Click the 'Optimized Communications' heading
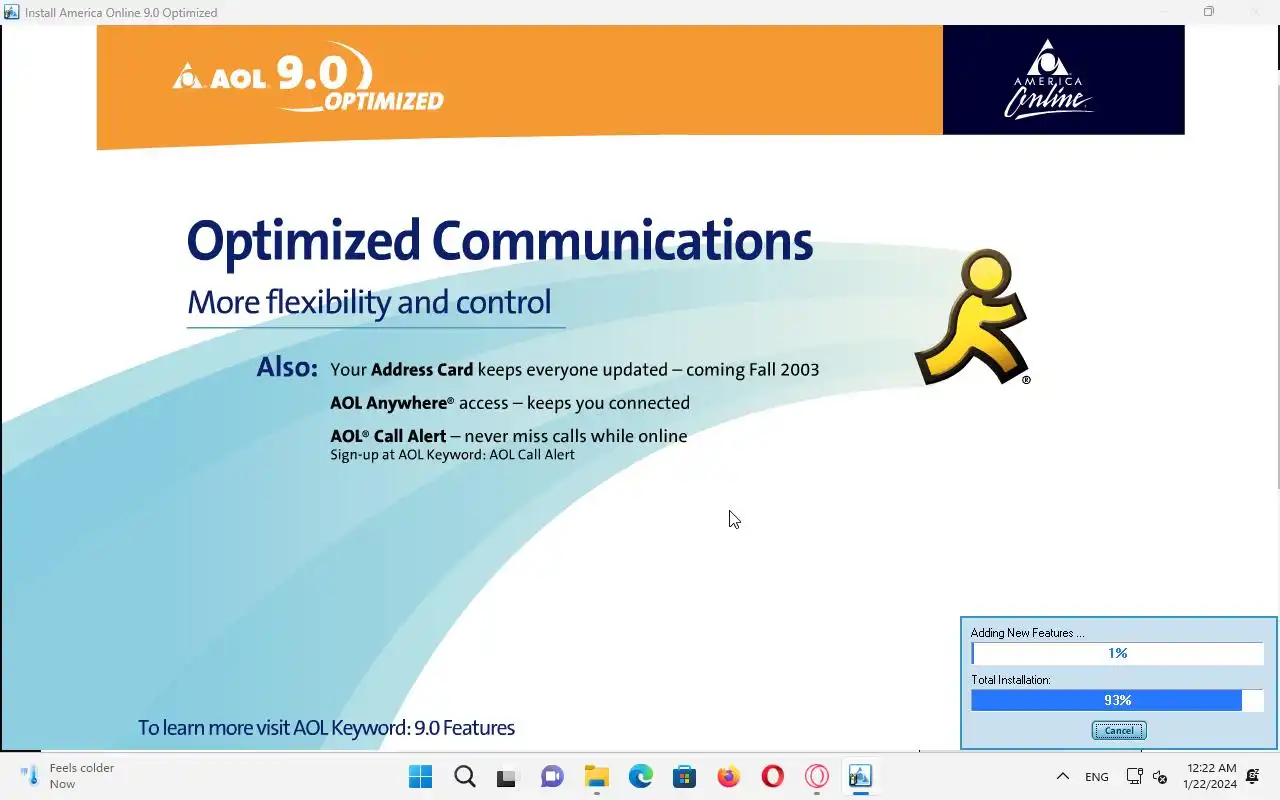Viewport: 1280px width, 800px height. click(x=499, y=241)
